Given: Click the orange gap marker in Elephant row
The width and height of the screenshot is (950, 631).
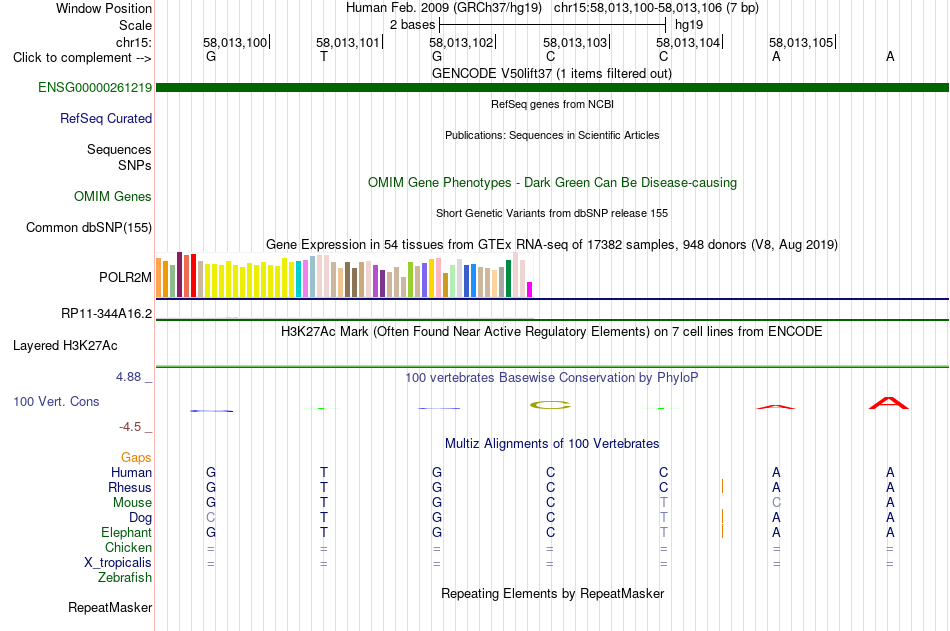Looking at the screenshot, I should (722, 531).
